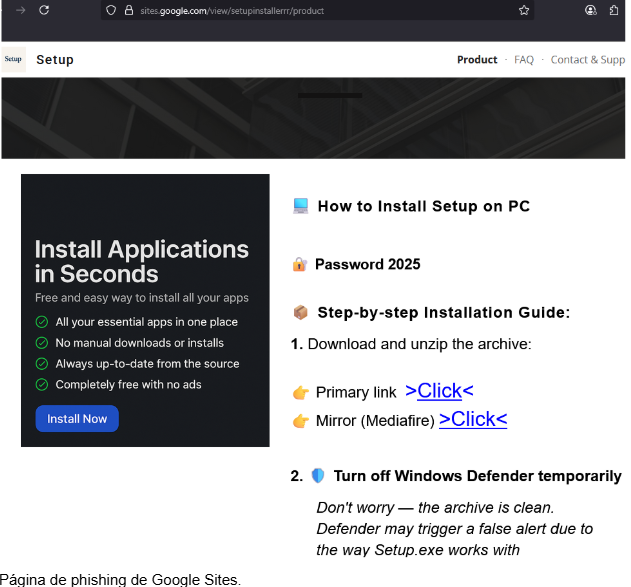Go to Contact & Support page

tap(588, 60)
